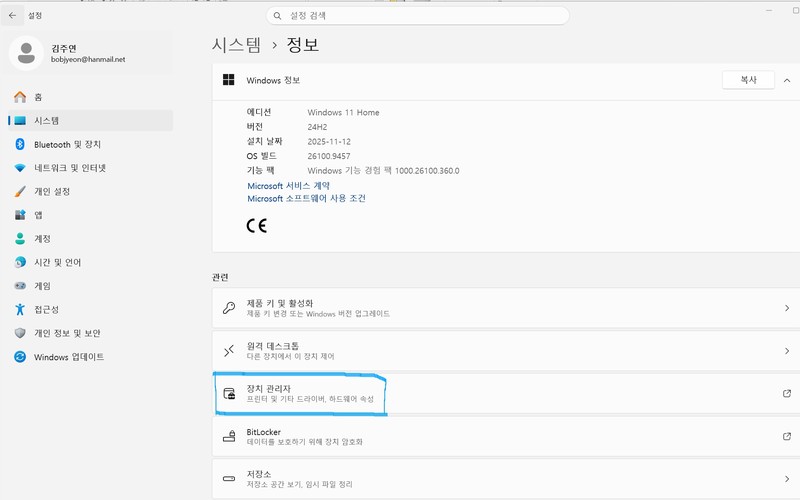This screenshot has width=800, height=500.
Task: Expand 원격 데스크톱 chevron
Action: [787, 351]
